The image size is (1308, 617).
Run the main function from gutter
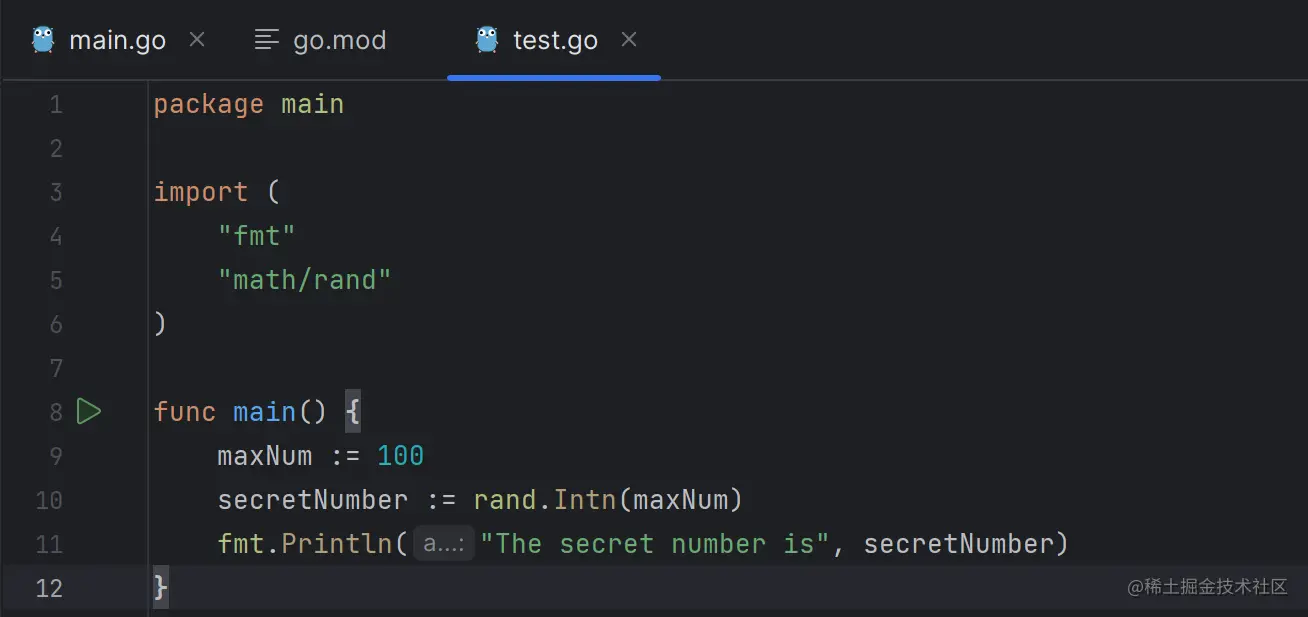point(89,411)
